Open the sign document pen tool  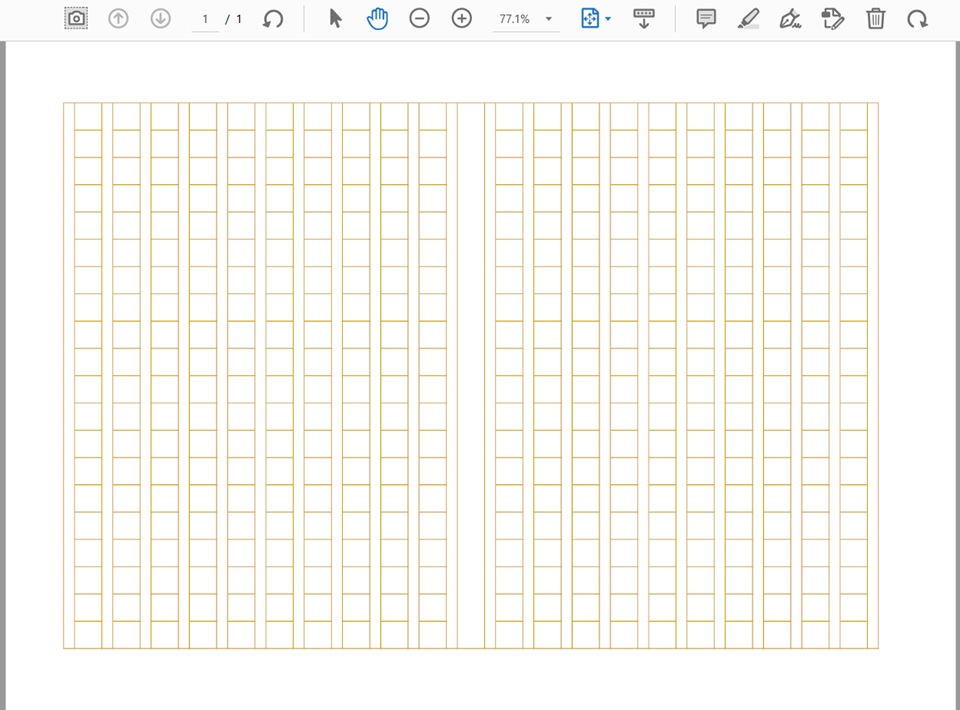coord(790,18)
